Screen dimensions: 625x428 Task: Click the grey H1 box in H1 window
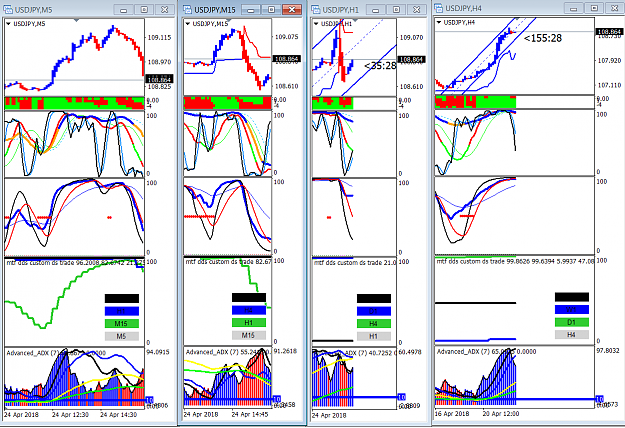pyautogui.click(x=373, y=336)
